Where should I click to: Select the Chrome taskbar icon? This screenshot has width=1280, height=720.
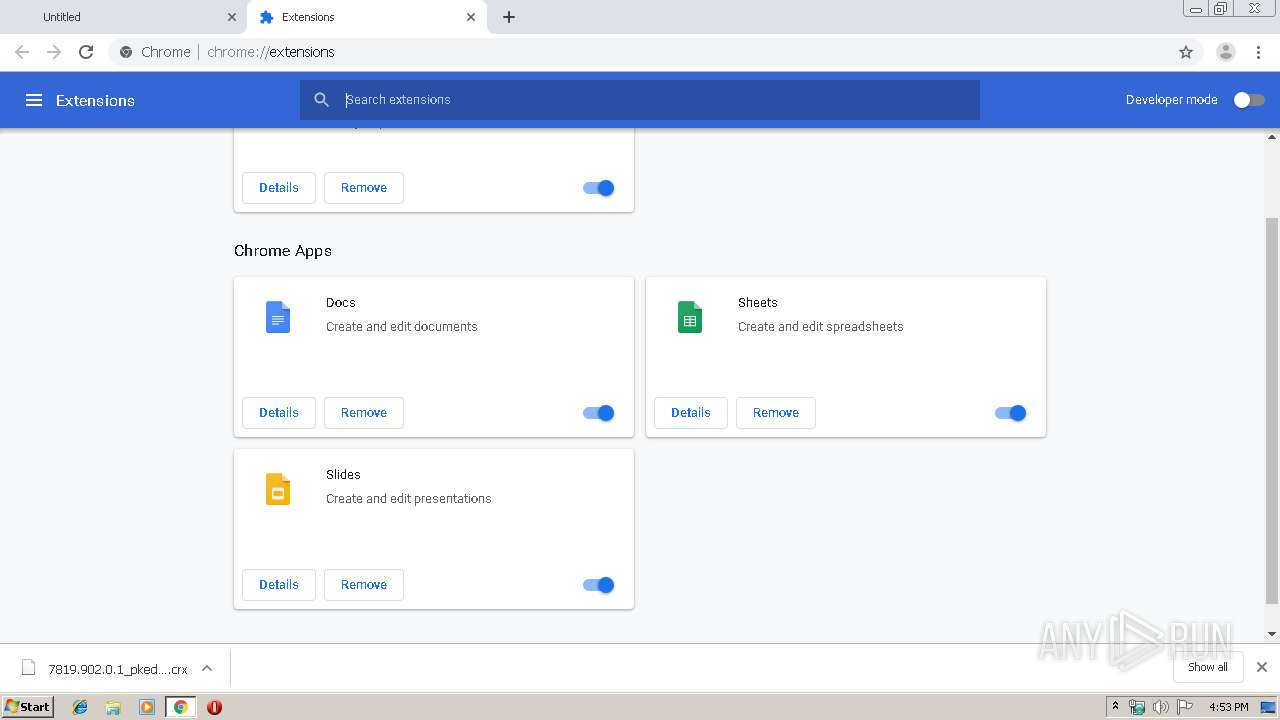click(x=180, y=707)
